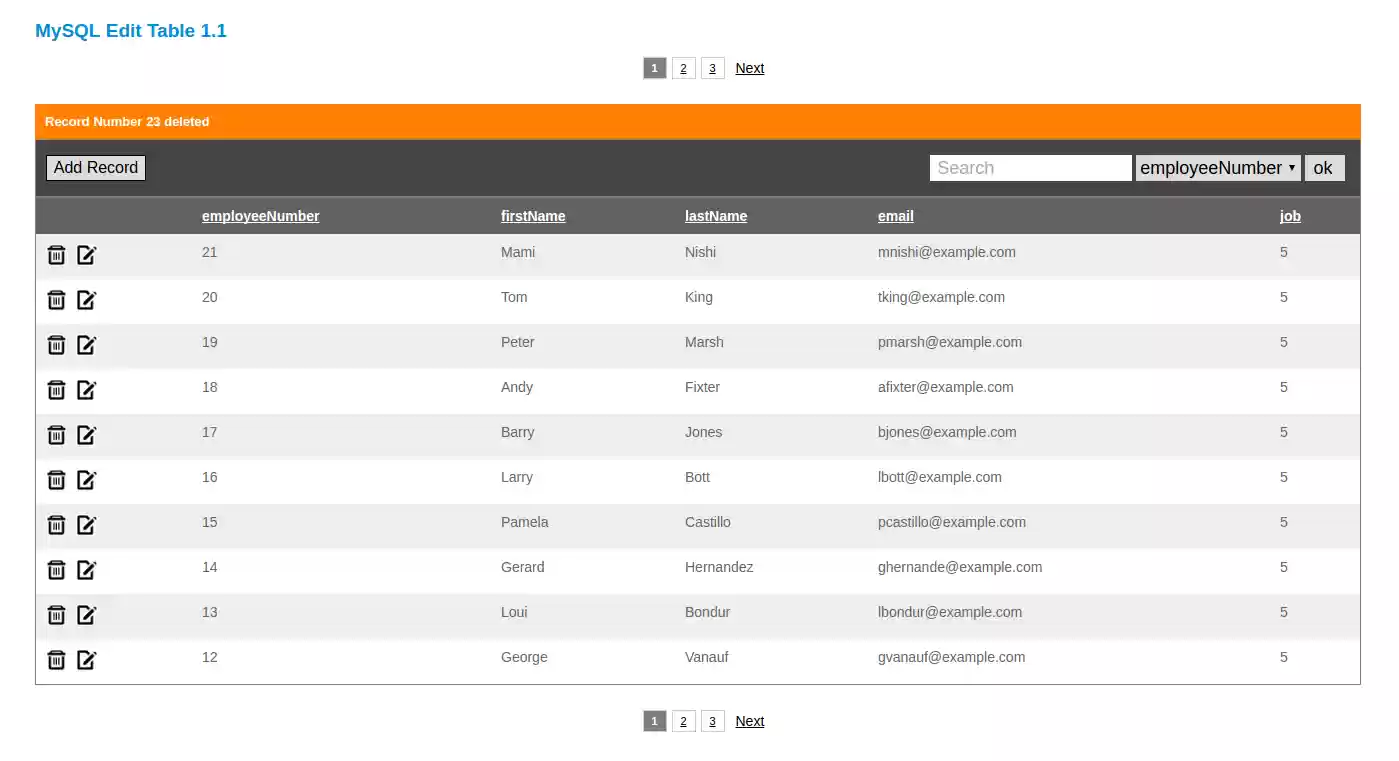This screenshot has height=761, width=1399.
Task: Sort the table by firstName
Action: (x=533, y=215)
